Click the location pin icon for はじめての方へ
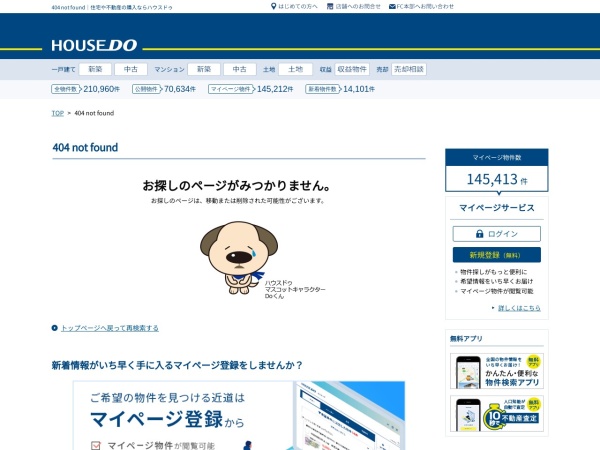The width and height of the screenshot is (600, 450). pyautogui.click(x=273, y=6)
